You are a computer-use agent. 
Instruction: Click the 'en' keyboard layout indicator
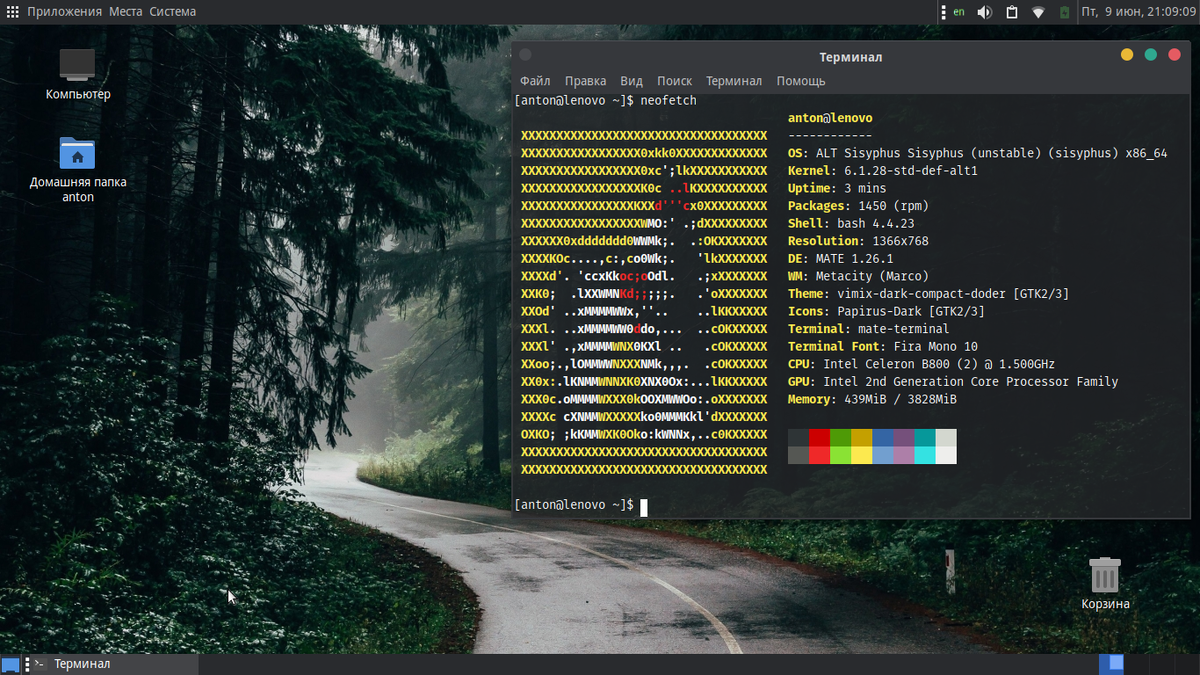[x=959, y=12]
